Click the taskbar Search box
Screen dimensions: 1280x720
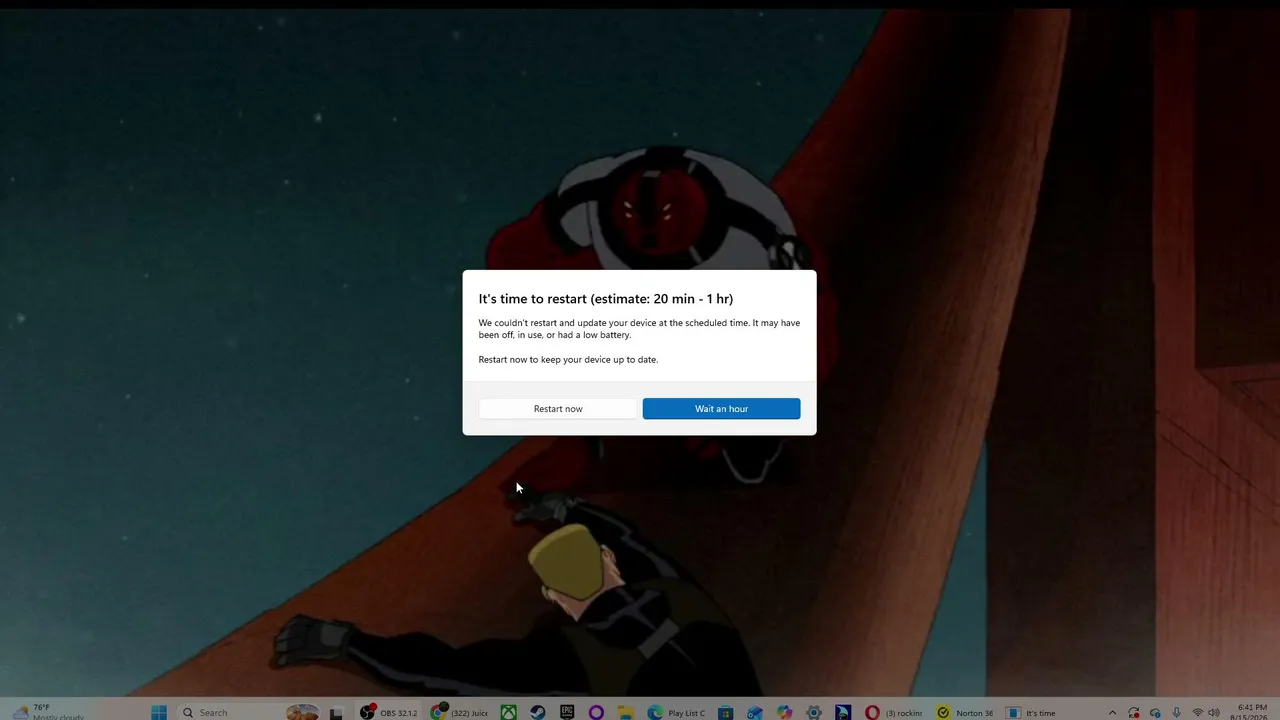tap(250, 712)
